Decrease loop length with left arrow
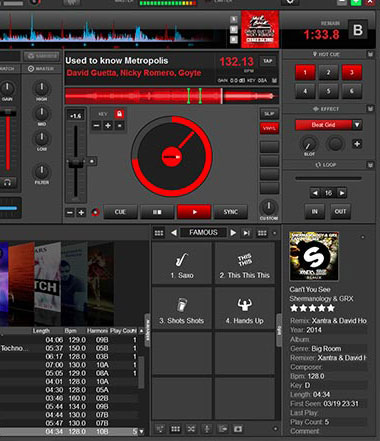The image size is (380, 441). (315, 193)
